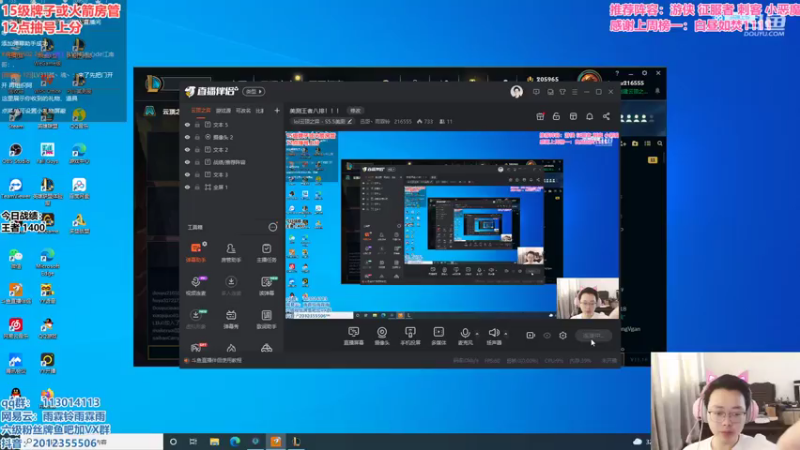Image resolution: width=800 pixels, height=450 pixels.
Task: Open OBS Studio desktop shortcut
Action: tap(16, 154)
